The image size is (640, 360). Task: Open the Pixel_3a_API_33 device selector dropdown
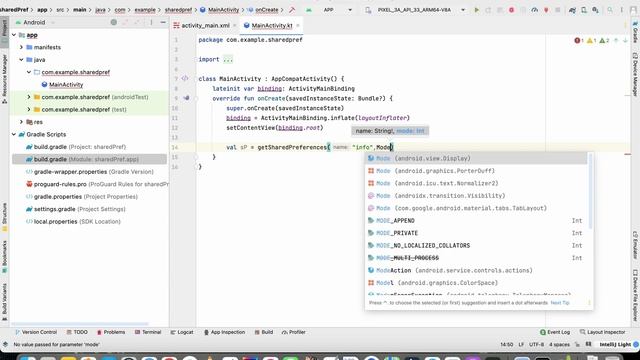[x=416, y=10]
